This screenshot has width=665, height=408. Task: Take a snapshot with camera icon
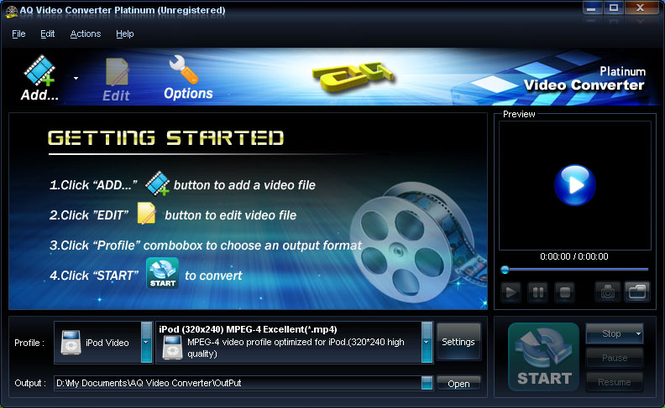(607, 292)
